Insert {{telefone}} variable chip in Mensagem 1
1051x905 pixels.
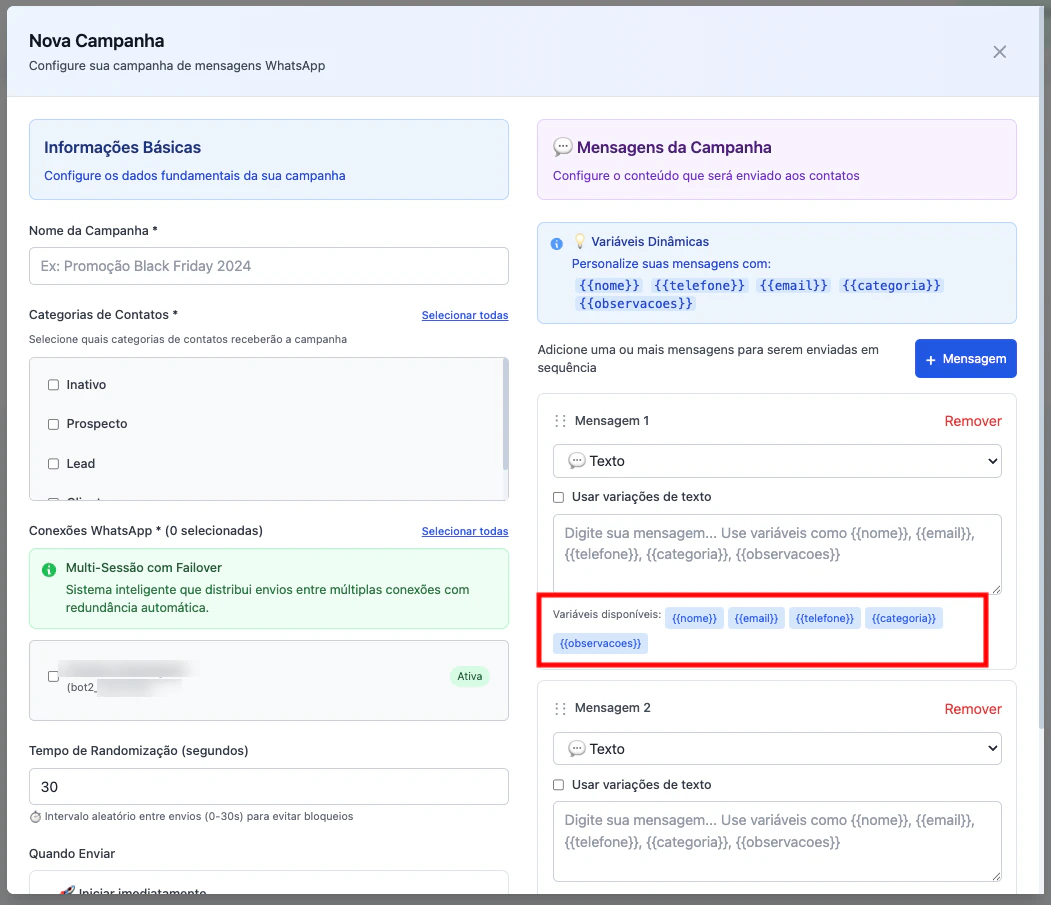(x=824, y=618)
